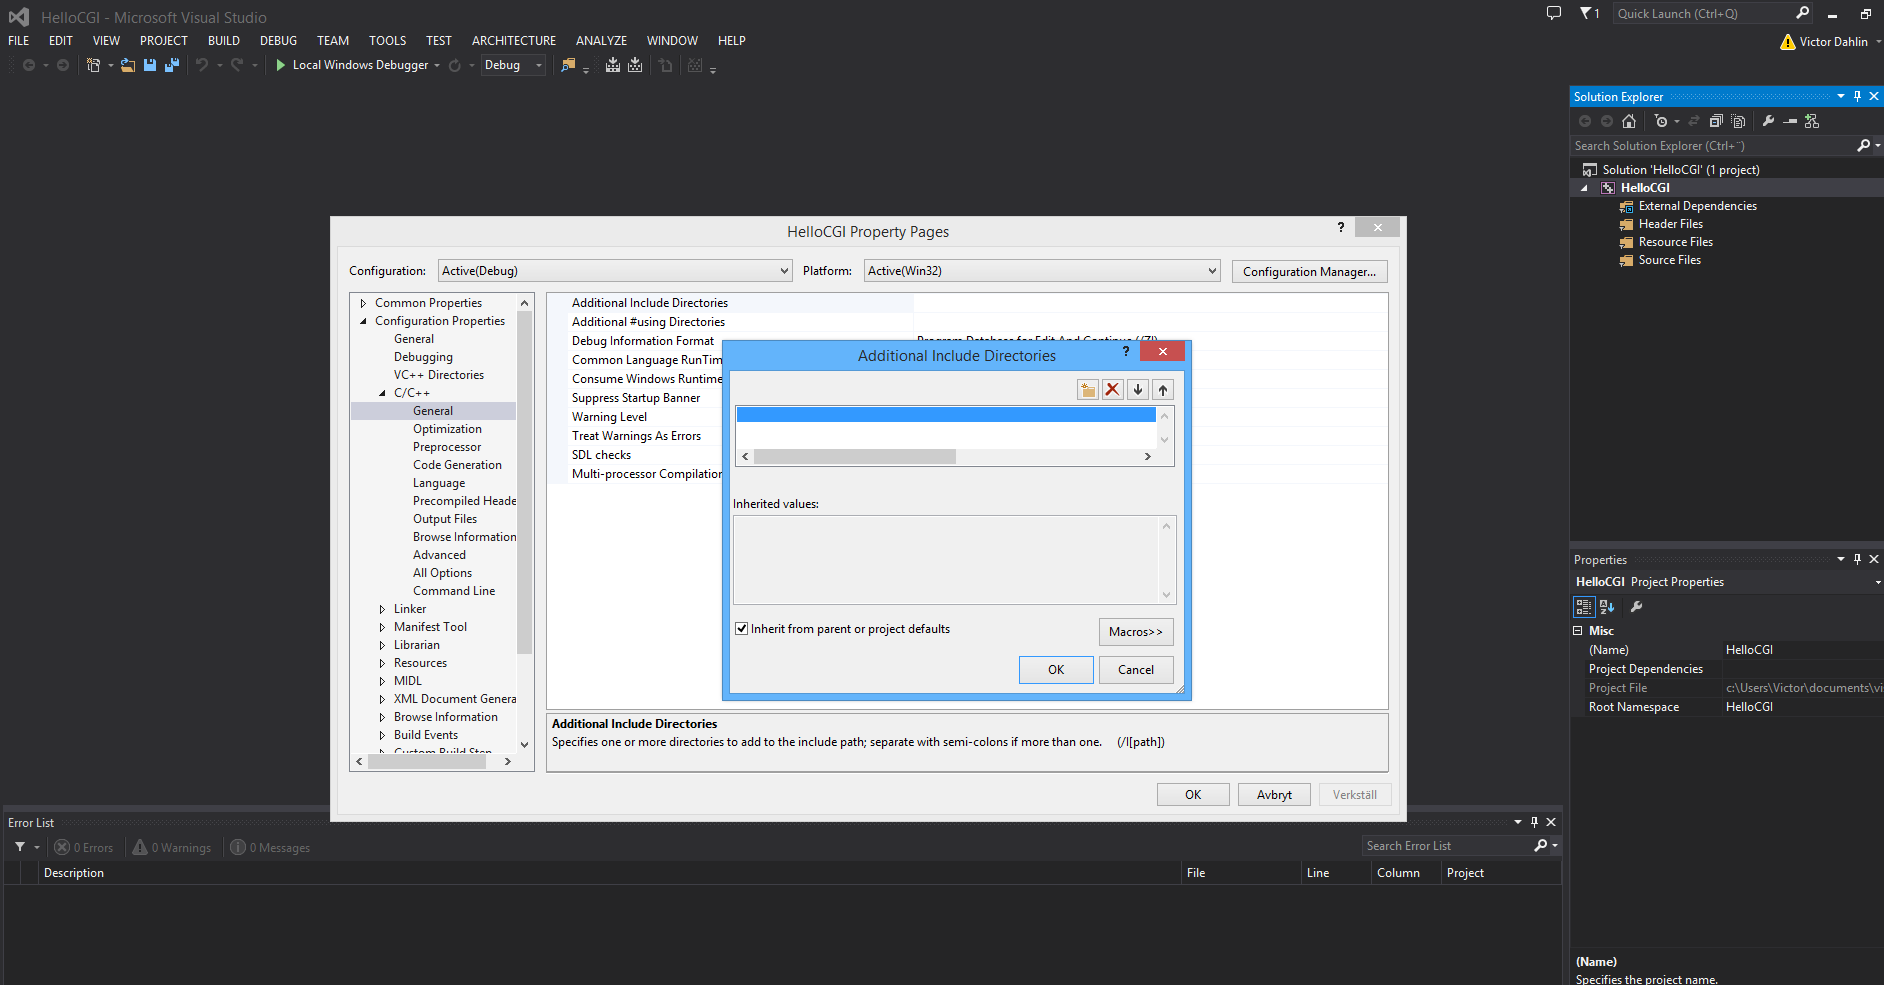Open the ARCHITECTURE menu
Screen dimensions: 1884x985
click(514, 41)
